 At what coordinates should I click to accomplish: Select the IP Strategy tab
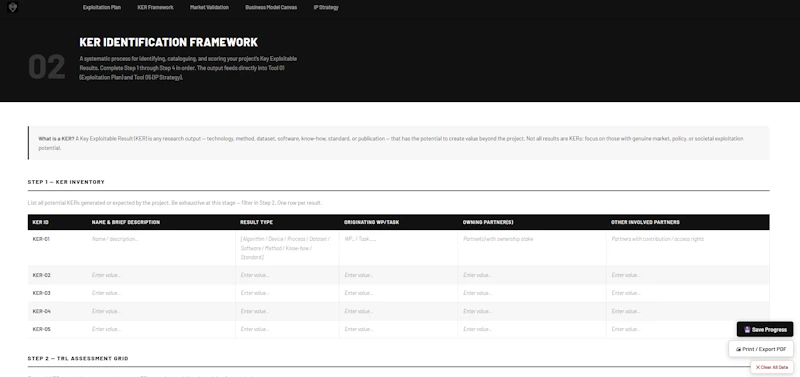click(x=326, y=7)
